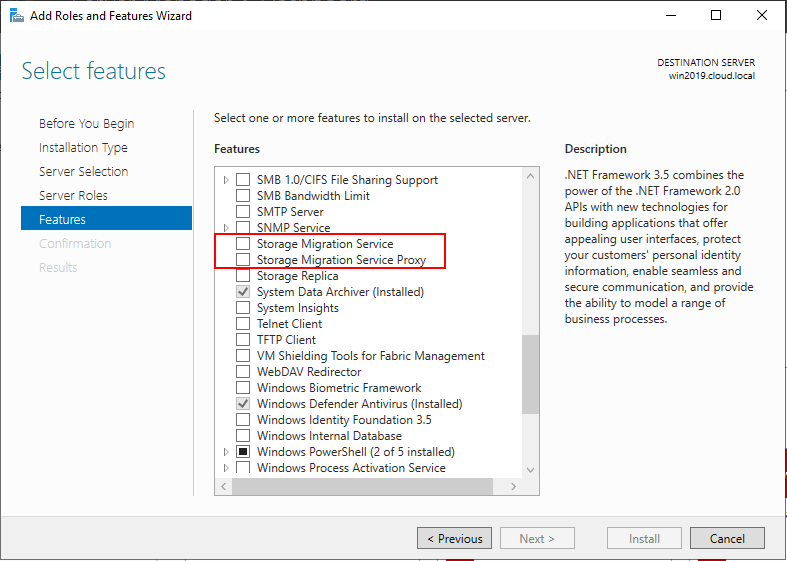Viewport: 787px width, 561px height.
Task: Click the vertical scrollbar thumb in the features list
Action: 531,374
